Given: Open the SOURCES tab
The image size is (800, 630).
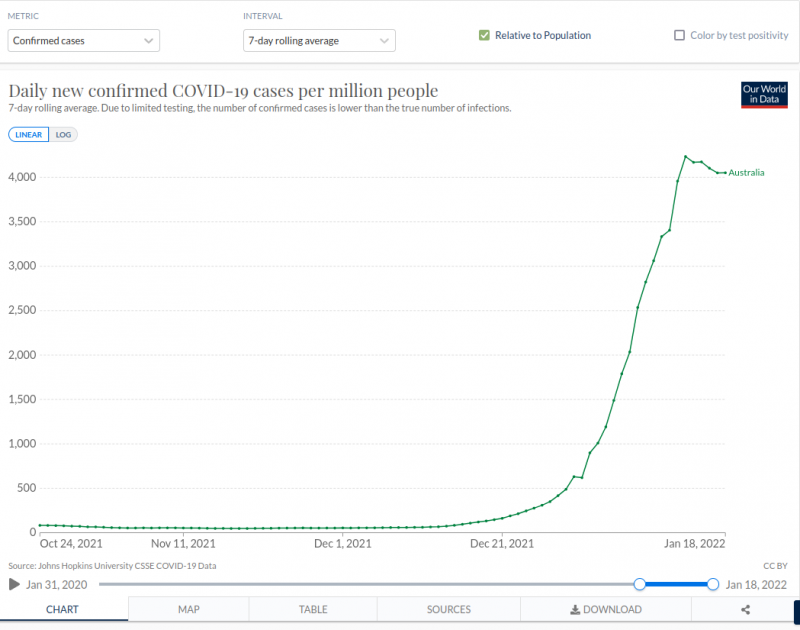Looking at the screenshot, I should pos(449,609).
